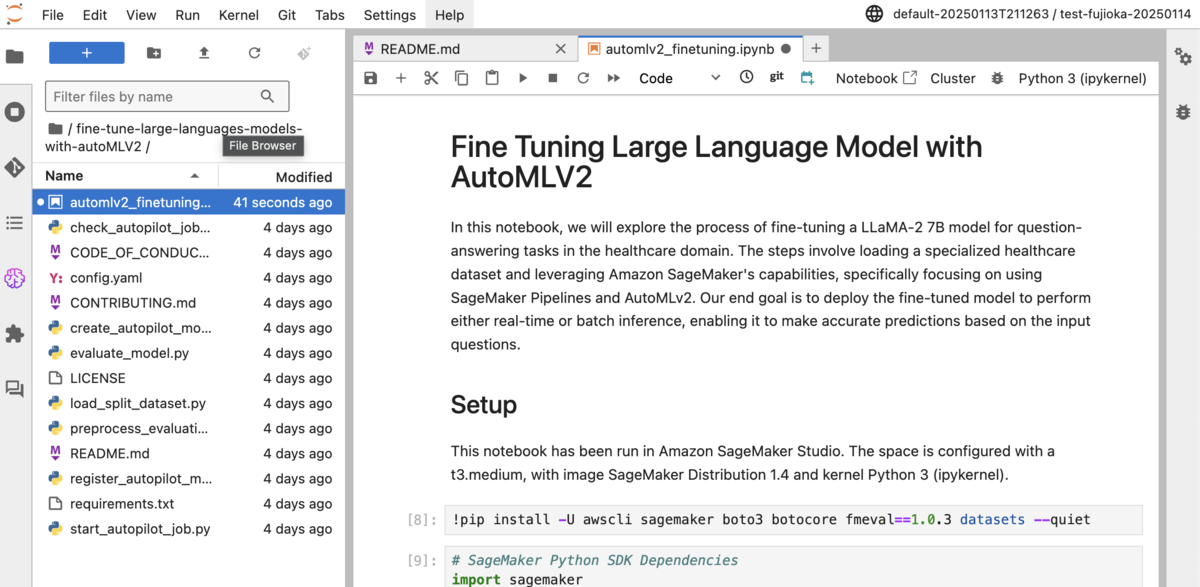This screenshot has height=587, width=1200.
Task: Cut the selected cell with scissors icon
Action: [x=431, y=78]
